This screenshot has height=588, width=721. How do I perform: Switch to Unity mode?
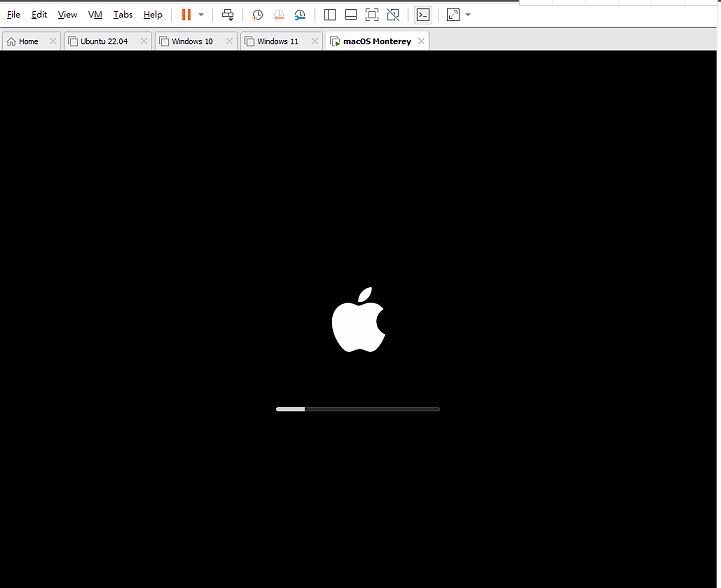click(393, 15)
